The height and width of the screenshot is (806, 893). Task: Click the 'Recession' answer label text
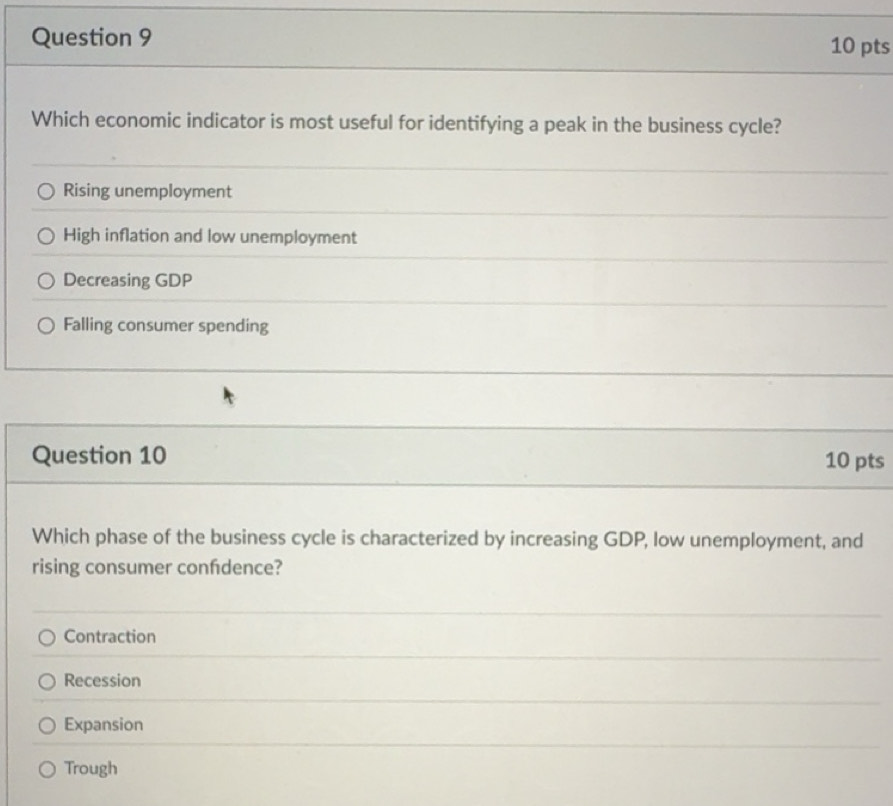point(102,681)
